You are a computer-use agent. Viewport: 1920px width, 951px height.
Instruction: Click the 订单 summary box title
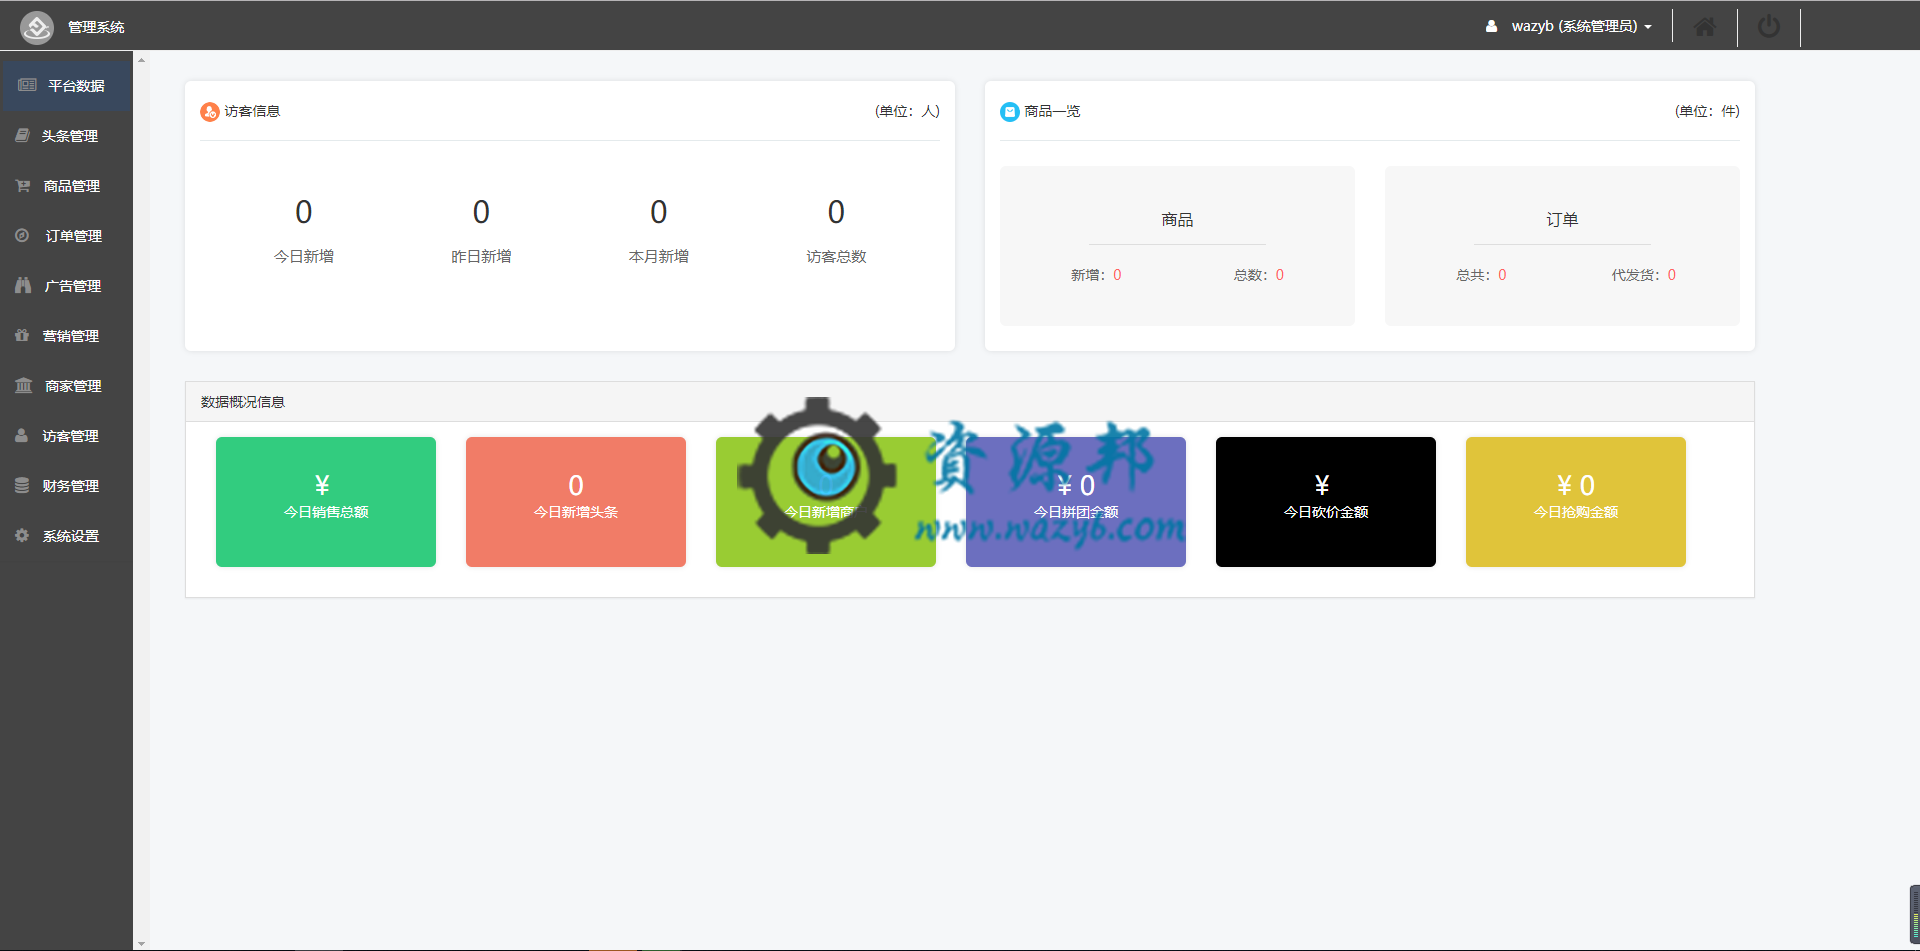[x=1562, y=220]
